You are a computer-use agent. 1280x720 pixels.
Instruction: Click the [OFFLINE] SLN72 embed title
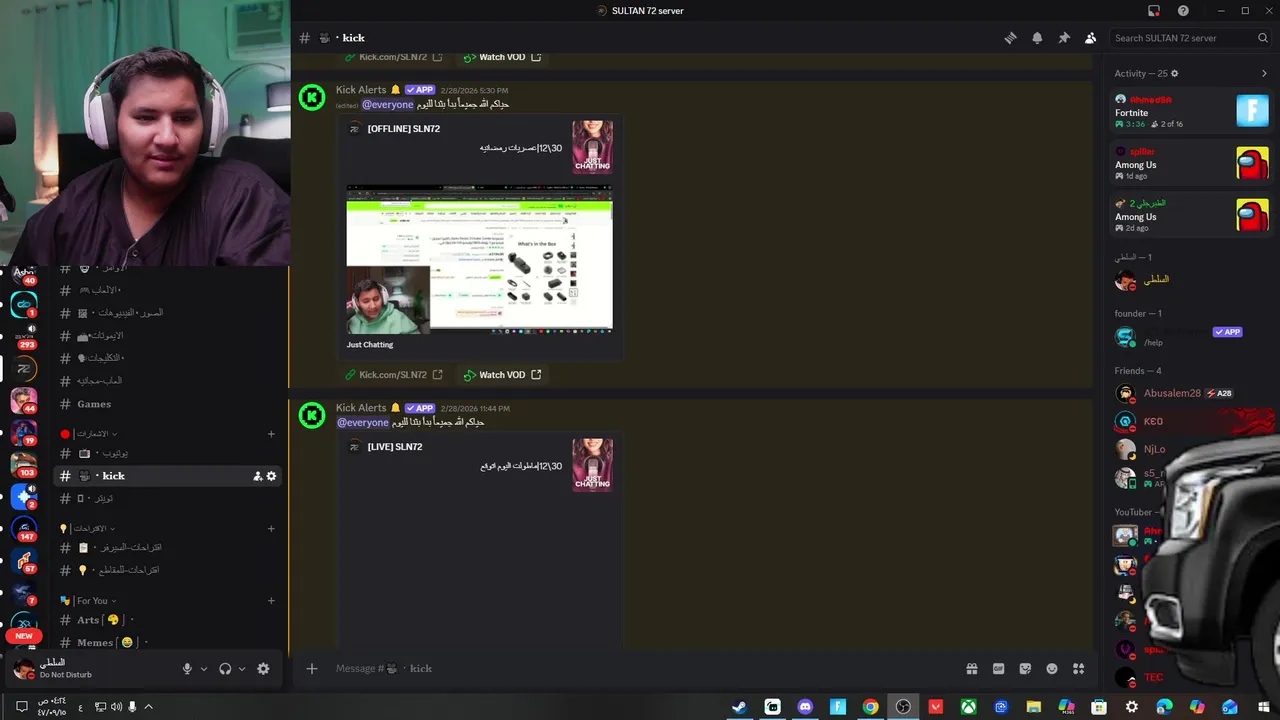(403, 129)
